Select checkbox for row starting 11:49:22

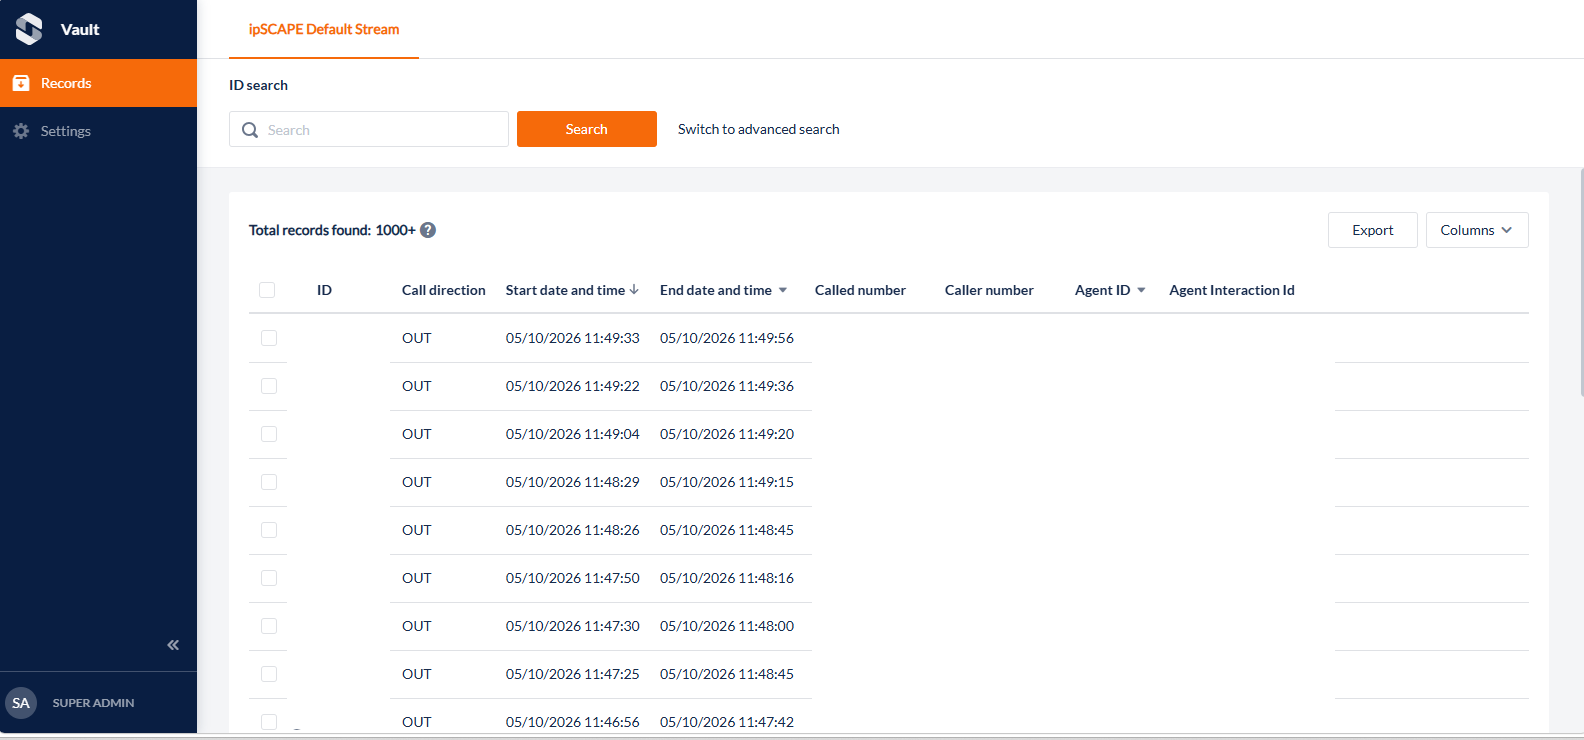269,386
